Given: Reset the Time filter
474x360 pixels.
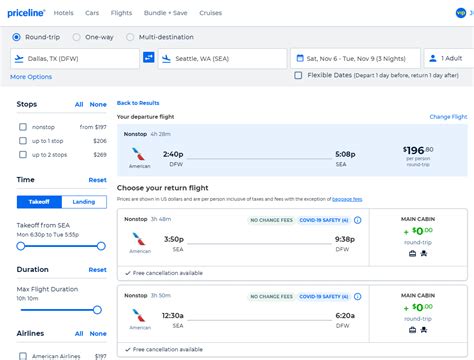Looking at the screenshot, I should (98, 180).
